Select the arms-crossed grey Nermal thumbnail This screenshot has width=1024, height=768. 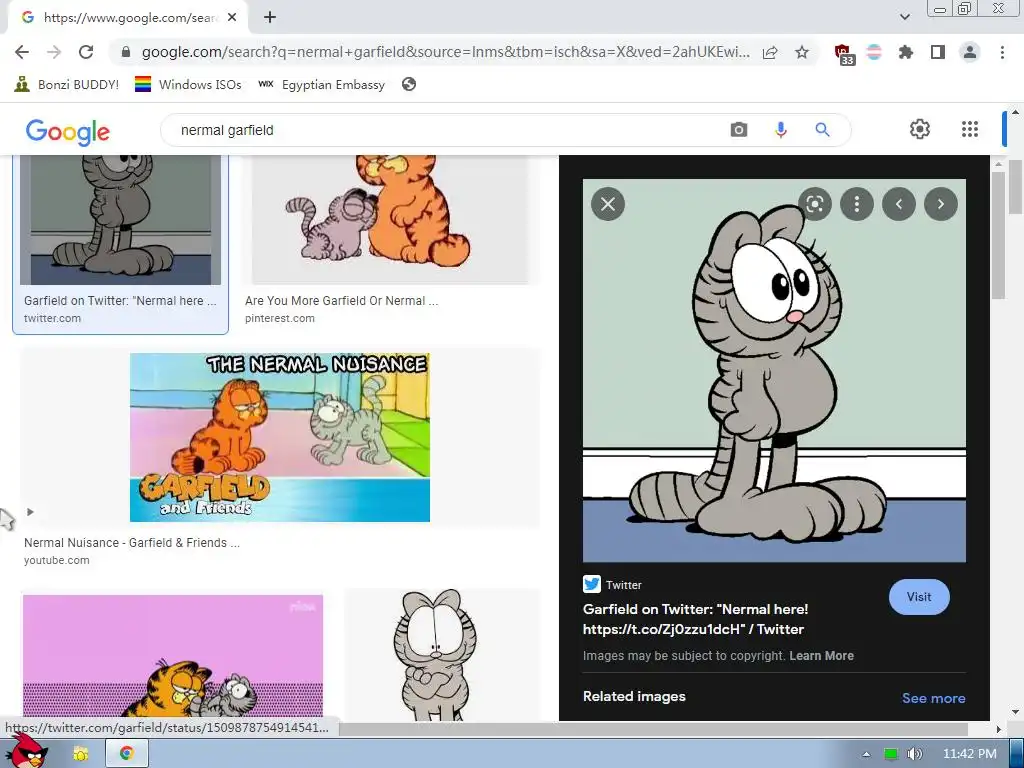click(442, 655)
